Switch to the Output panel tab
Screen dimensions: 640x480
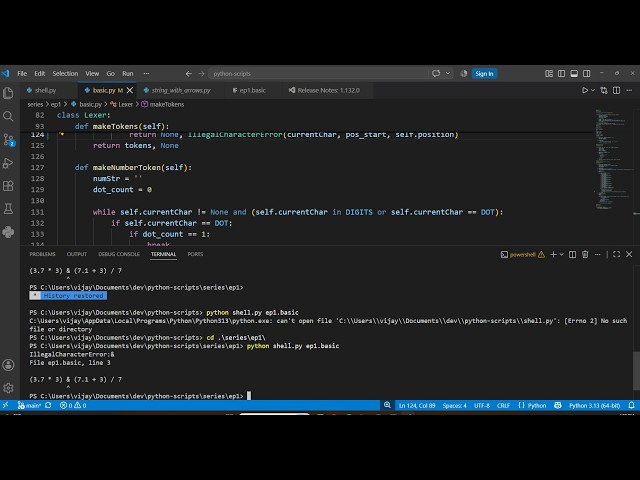77,254
